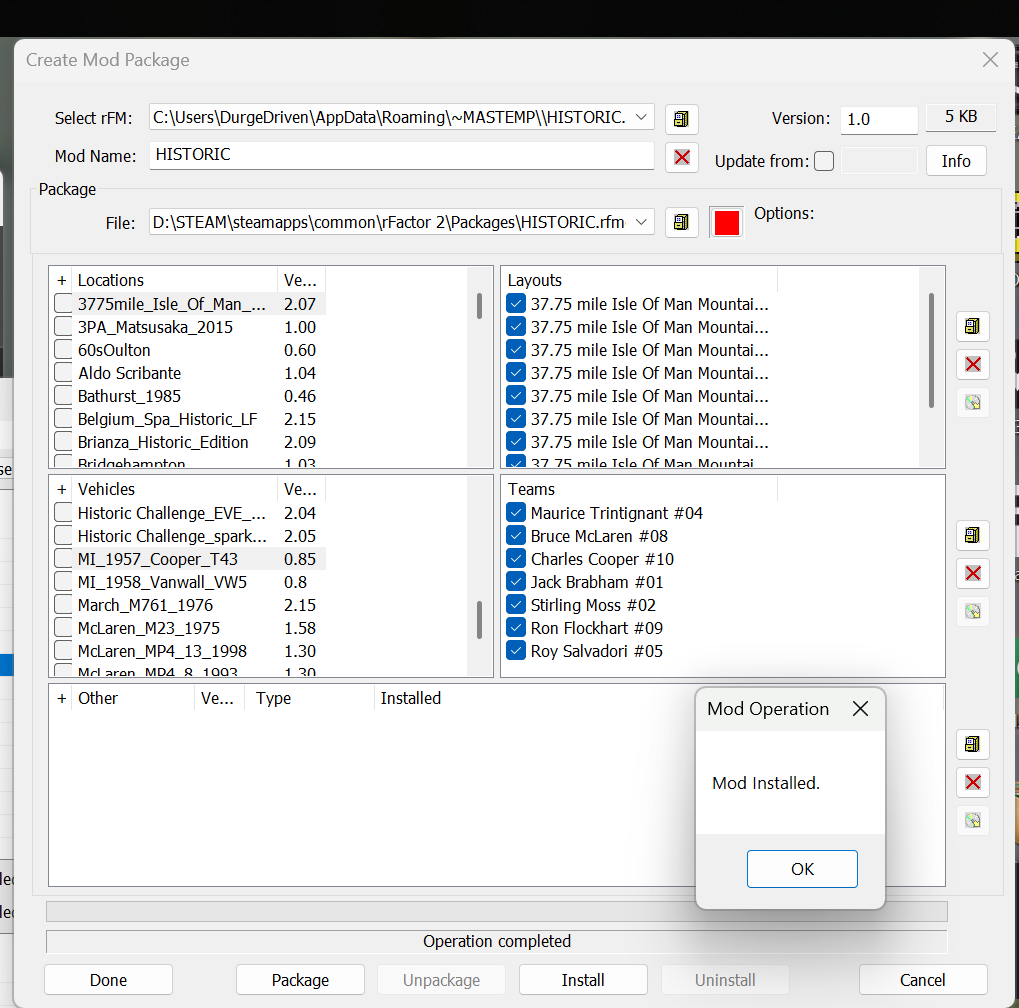Select MI_1958_Vanwall_VW5 vehicle row

pos(190,582)
